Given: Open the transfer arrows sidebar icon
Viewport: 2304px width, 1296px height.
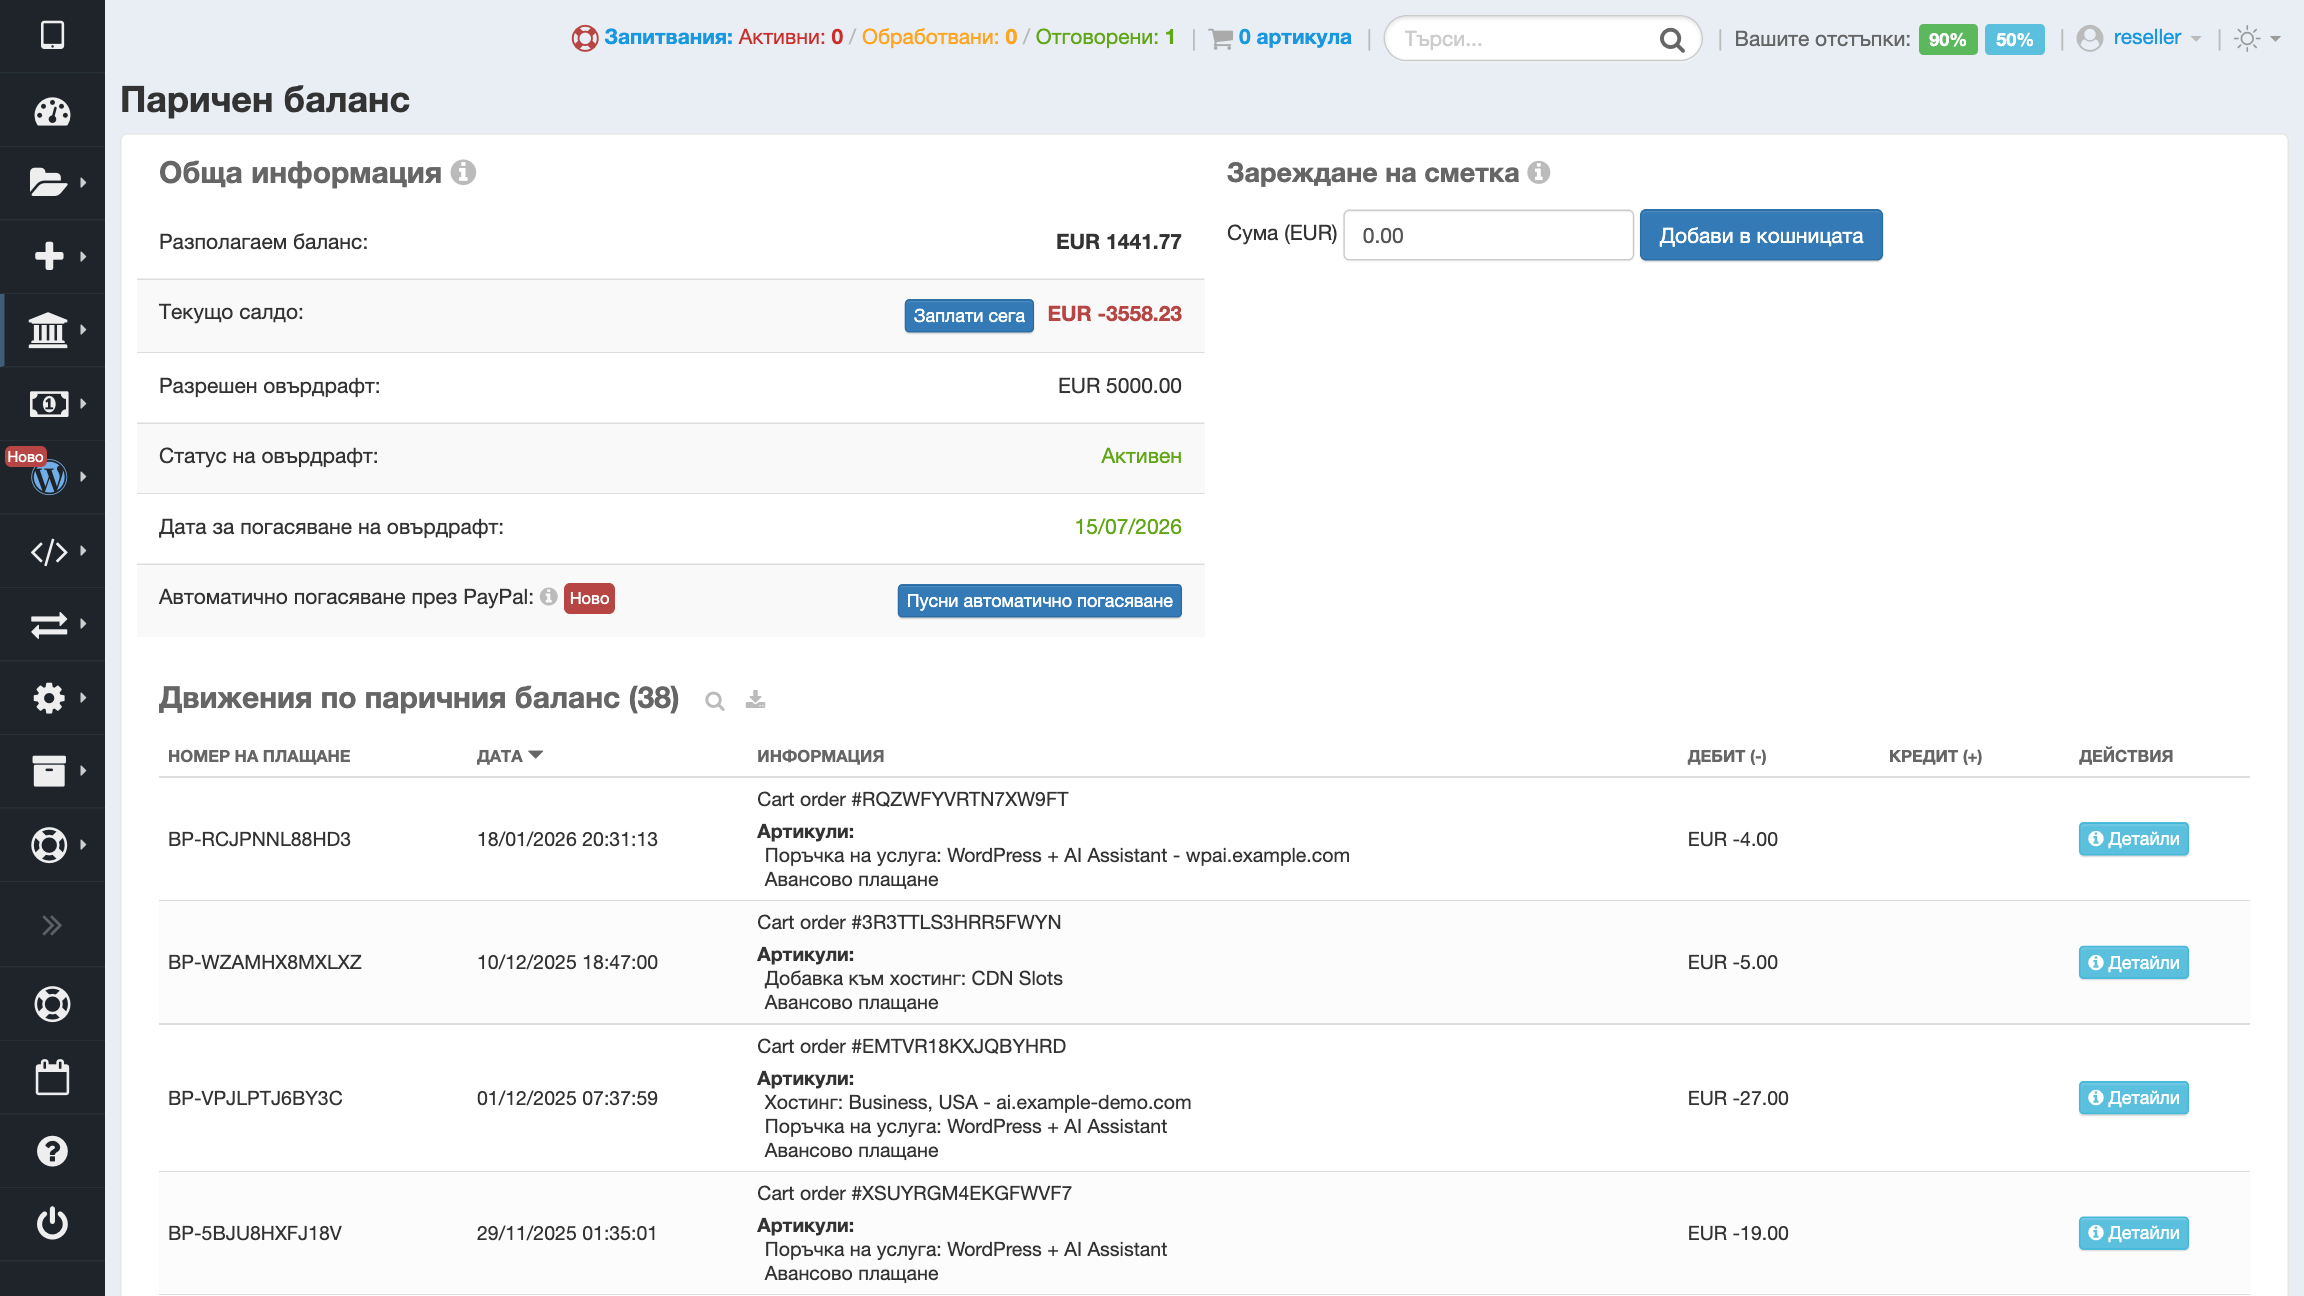Looking at the screenshot, I should tap(49, 625).
